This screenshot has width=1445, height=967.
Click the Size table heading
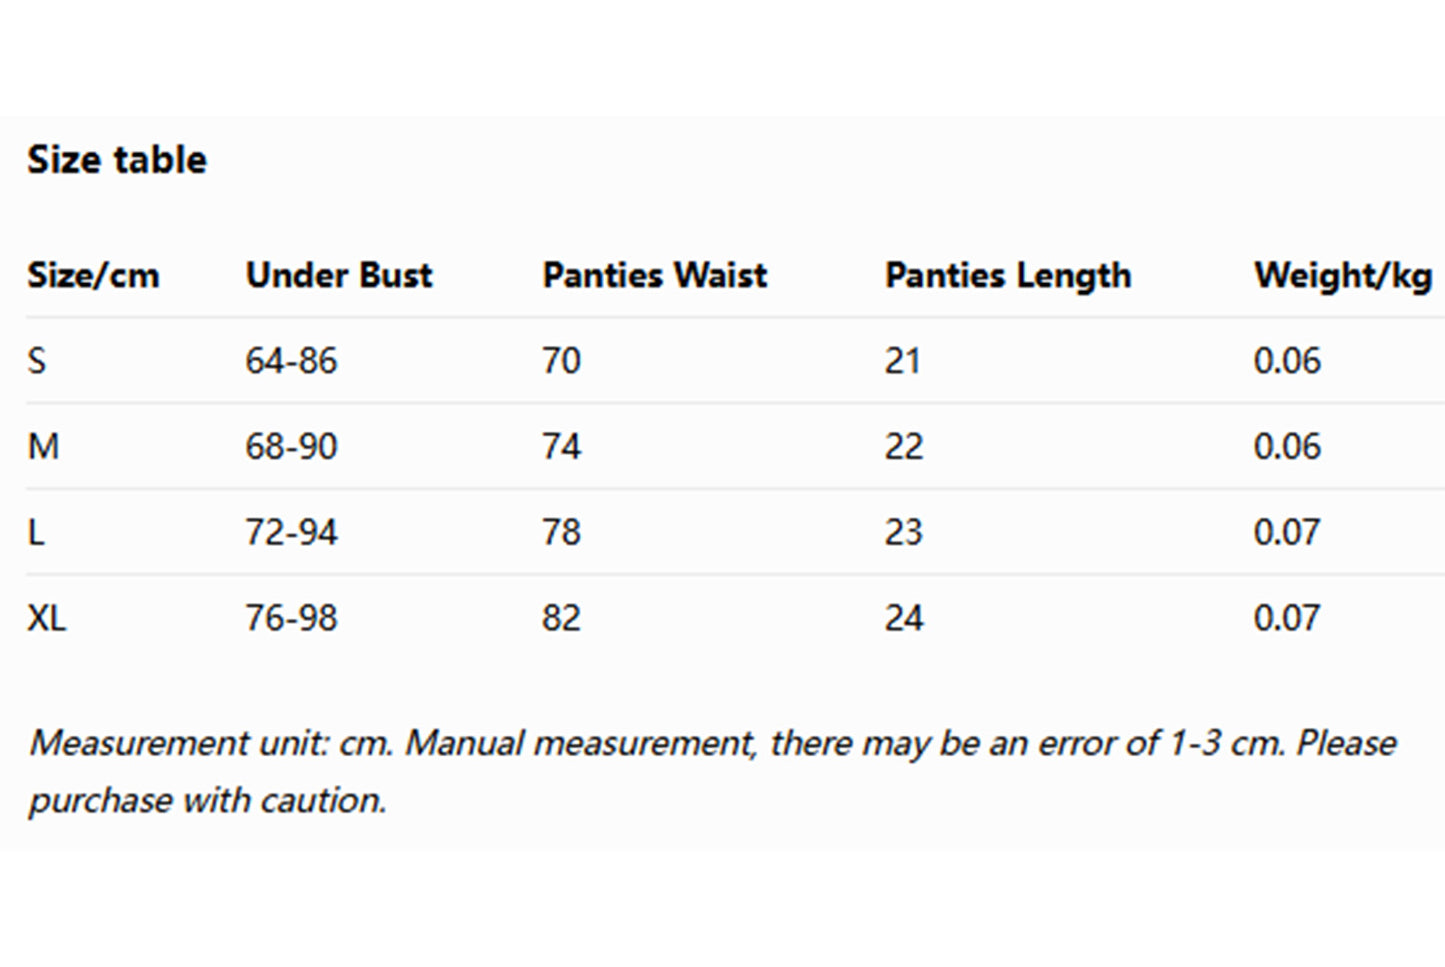[x=117, y=160]
